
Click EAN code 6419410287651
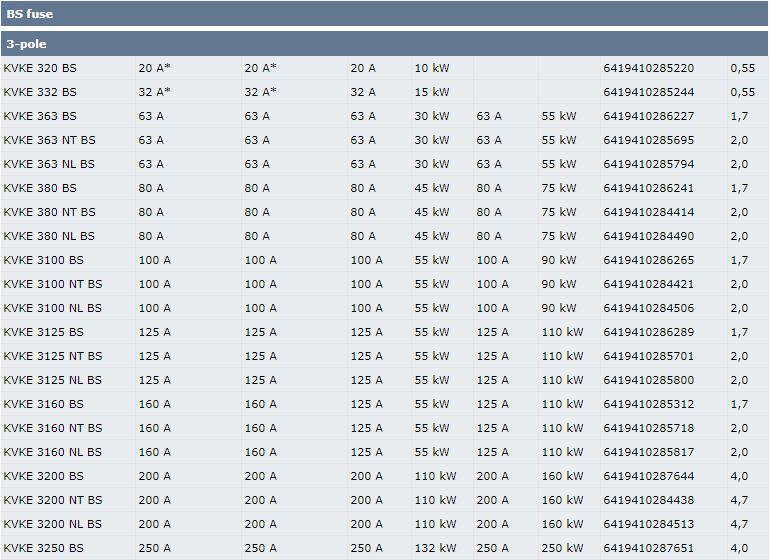(649, 548)
